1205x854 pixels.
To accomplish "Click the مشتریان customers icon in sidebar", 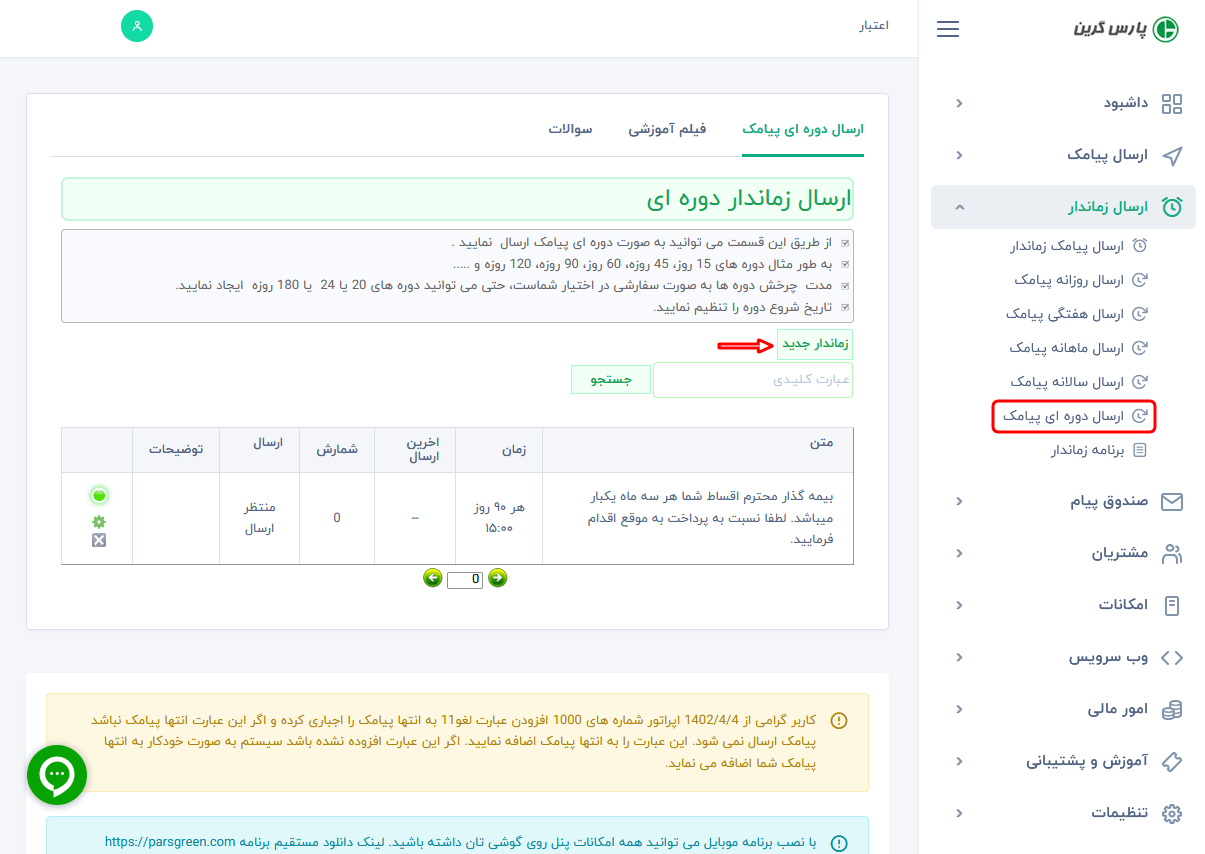I will point(1169,553).
